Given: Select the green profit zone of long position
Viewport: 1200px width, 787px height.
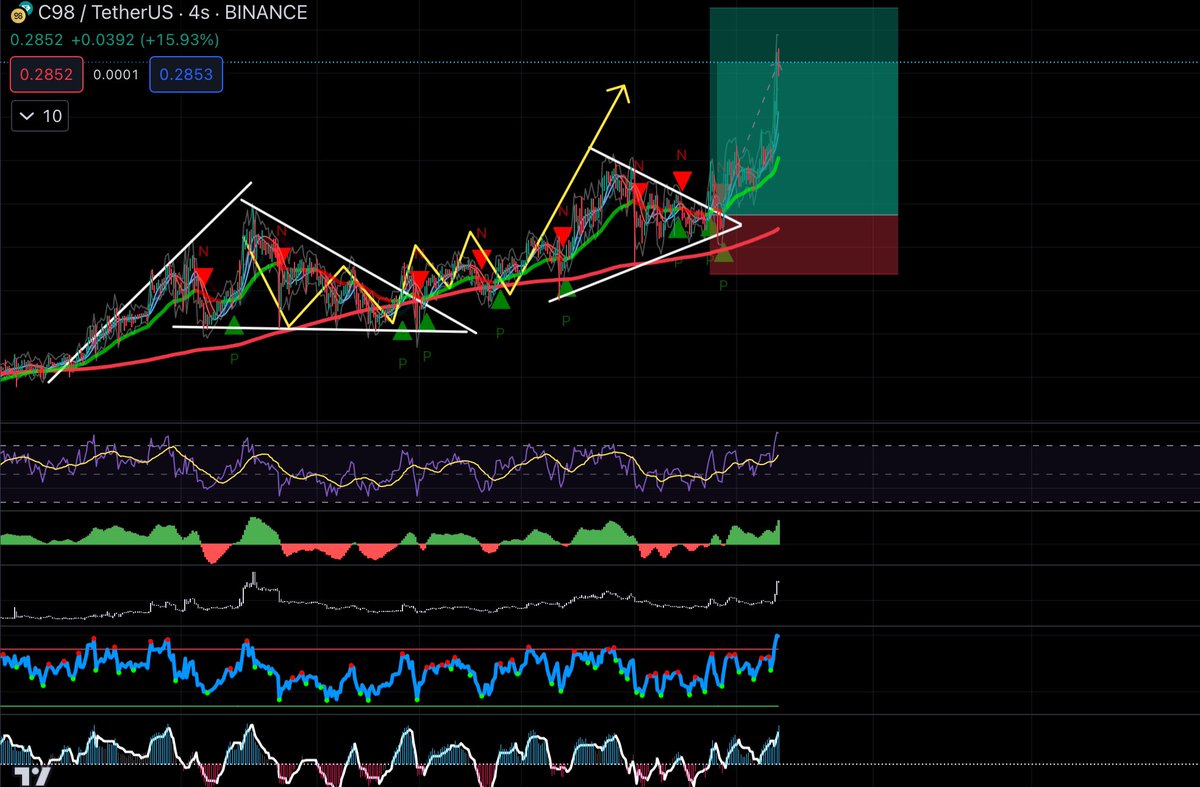Looking at the screenshot, I should coord(804,111).
